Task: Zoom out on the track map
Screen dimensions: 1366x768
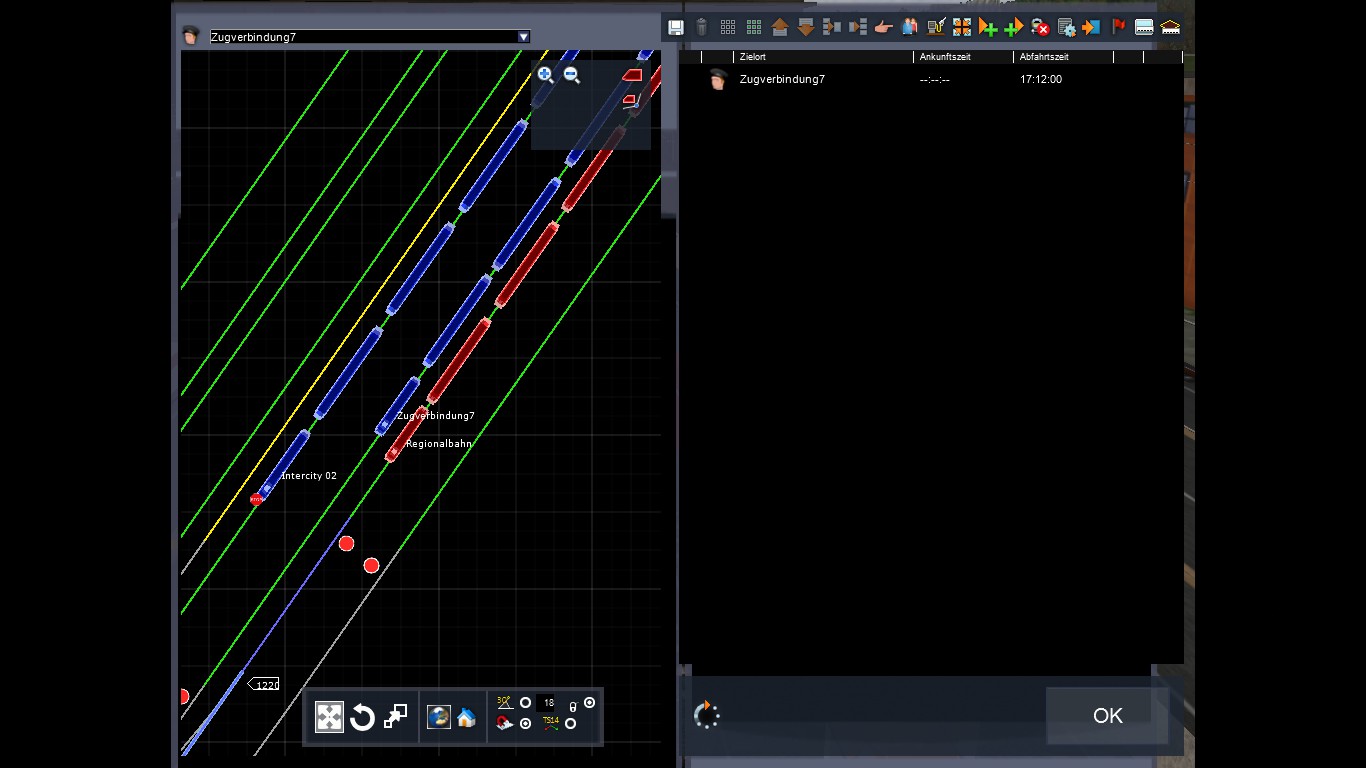Action: tap(572, 75)
